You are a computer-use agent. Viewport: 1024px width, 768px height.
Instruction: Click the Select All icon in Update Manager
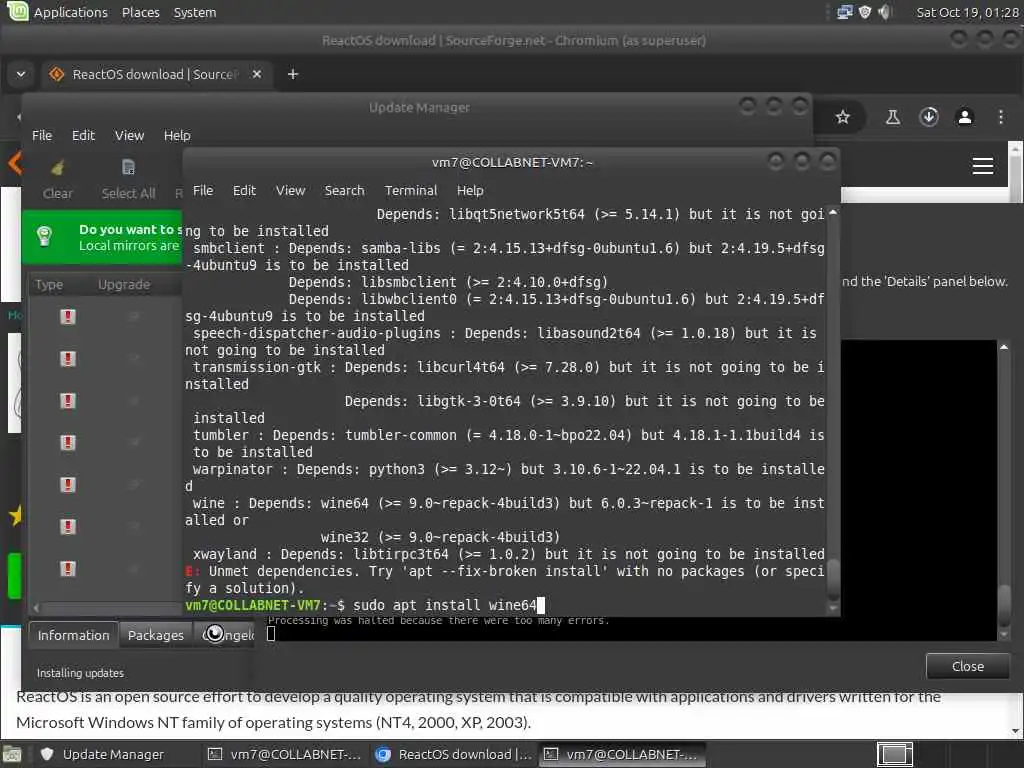(x=129, y=168)
